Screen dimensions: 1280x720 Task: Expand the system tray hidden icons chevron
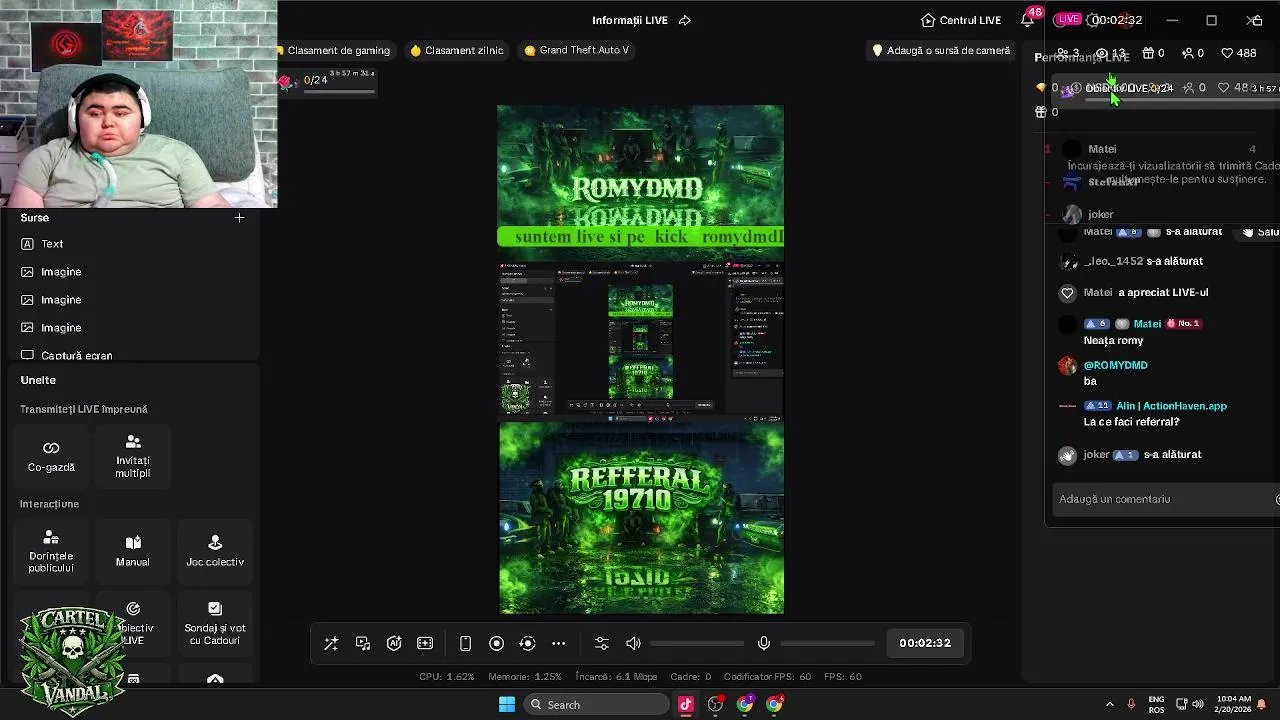coord(1109,705)
